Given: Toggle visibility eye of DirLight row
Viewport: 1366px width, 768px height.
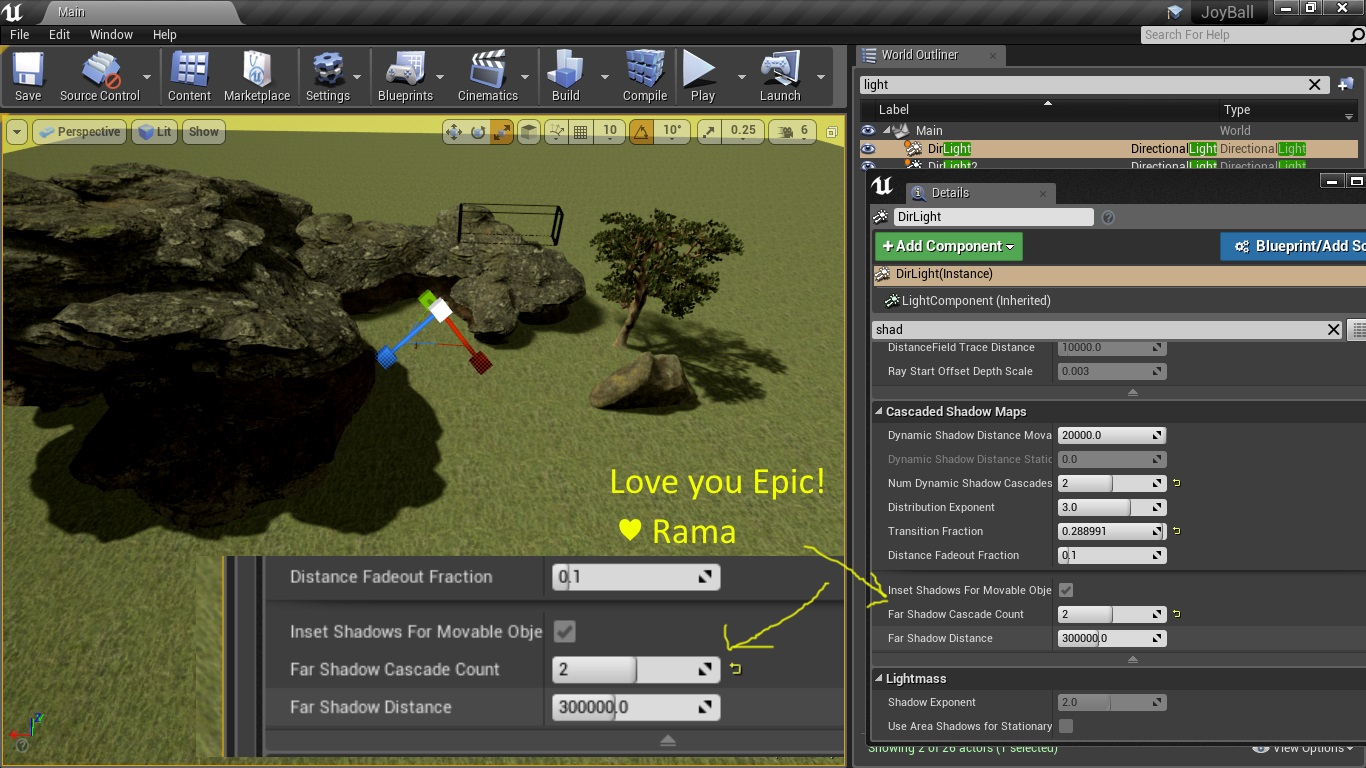Looking at the screenshot, I should tap(868, 149).
